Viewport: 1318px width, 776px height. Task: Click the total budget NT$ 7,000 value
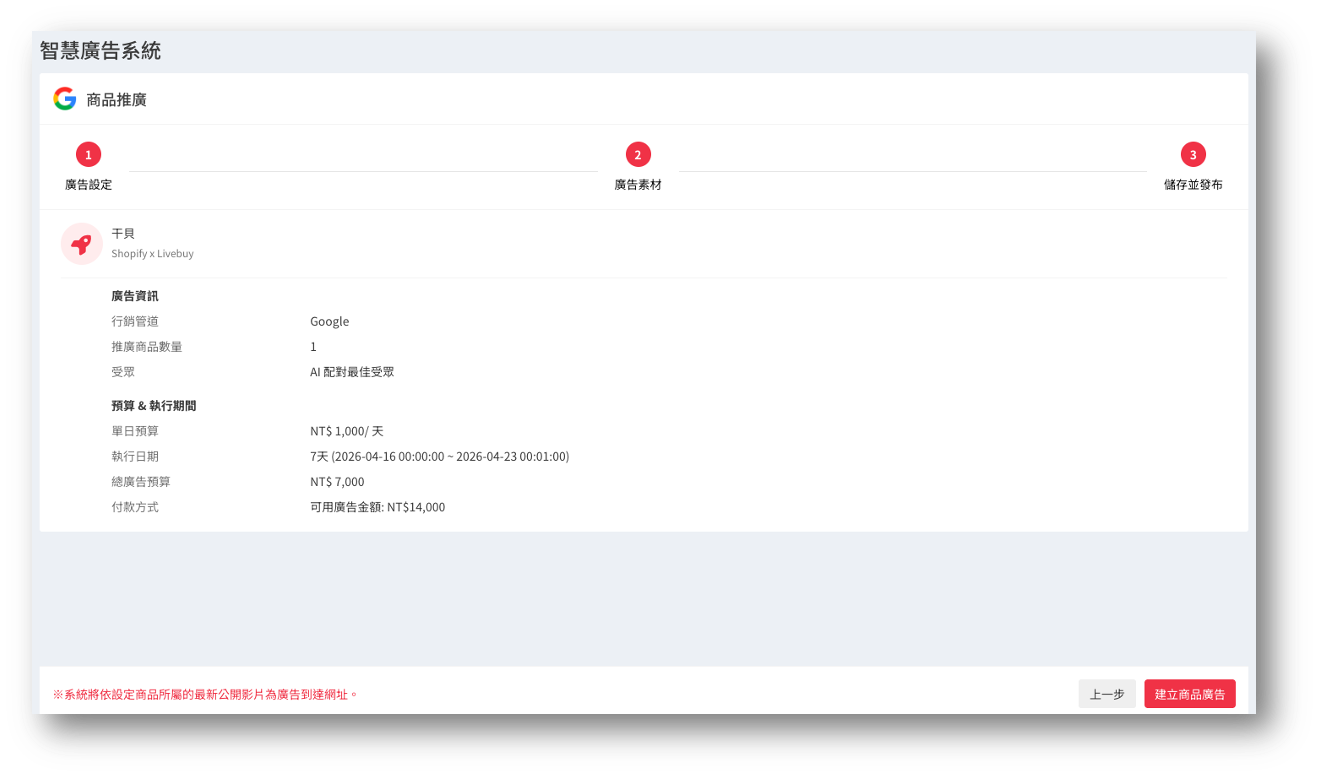(x=337, y=482)
